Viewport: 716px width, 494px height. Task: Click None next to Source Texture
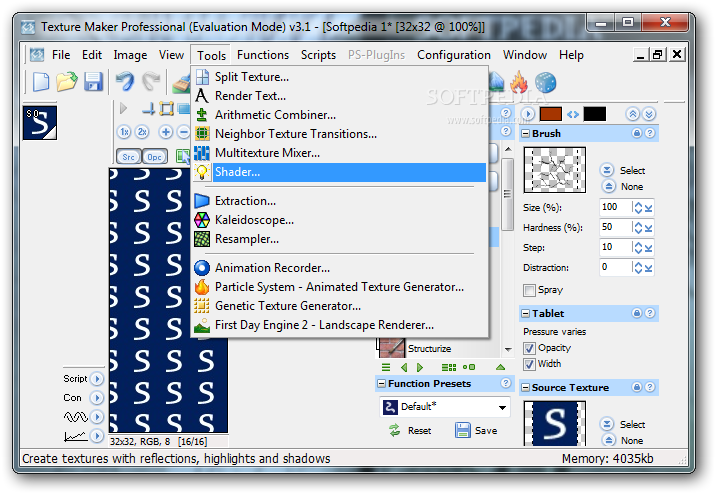pyautogui.click(x=621, y=440)
